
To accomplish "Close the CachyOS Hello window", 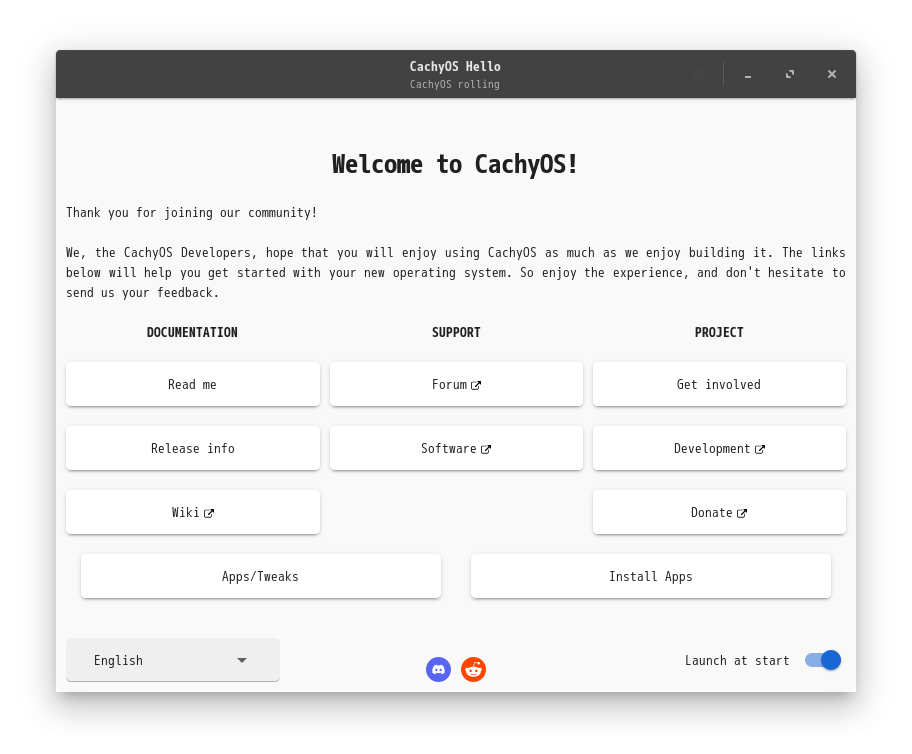I will point(832,74).
